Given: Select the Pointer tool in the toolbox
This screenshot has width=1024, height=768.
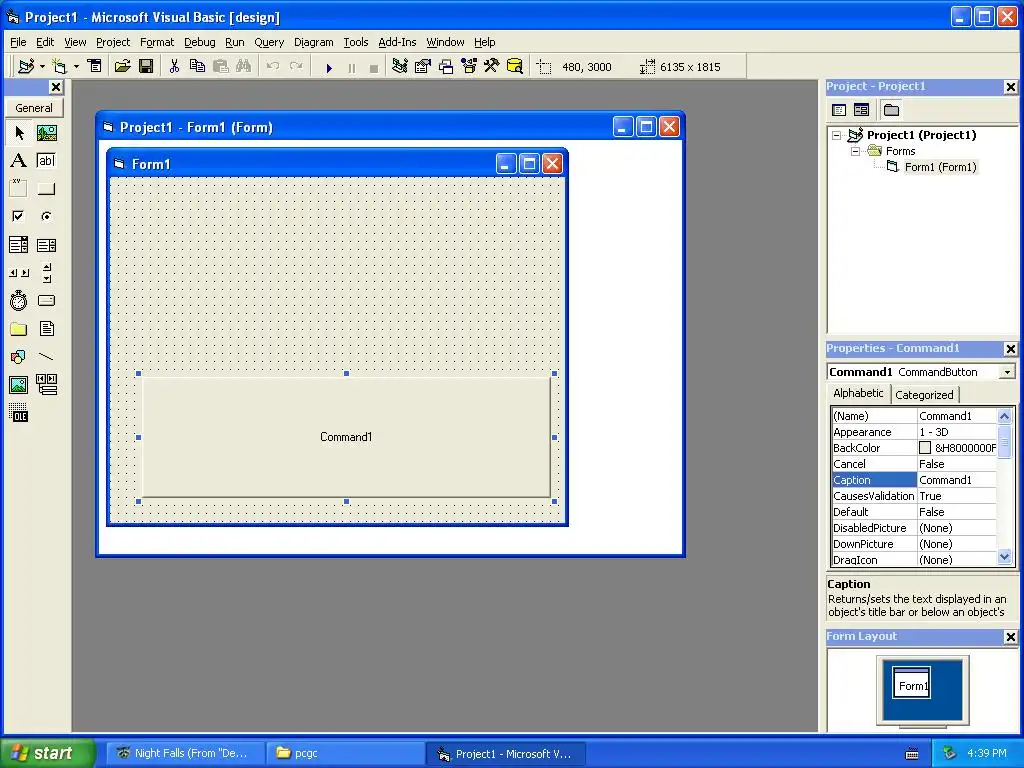Looking at the screenshot, I should tap(19, 133).
